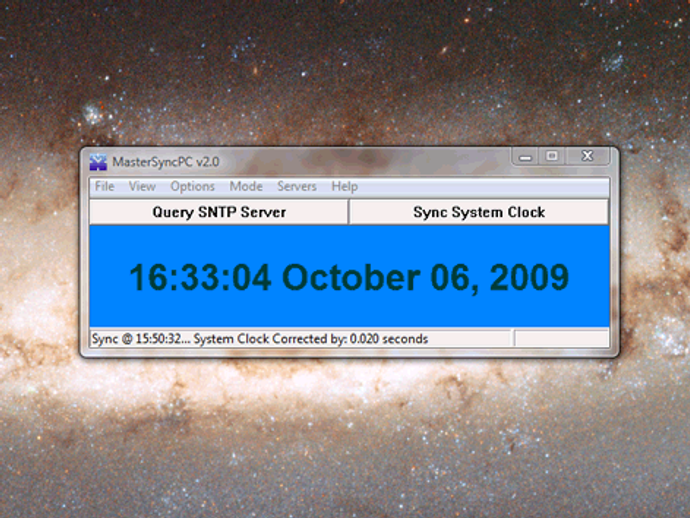Image resolution: width=690 pixels, height=518 pixels.
Task: Click the status text 'System Clock Corrected by: 0.020 seconds'
Action: [x=311, y=339]
